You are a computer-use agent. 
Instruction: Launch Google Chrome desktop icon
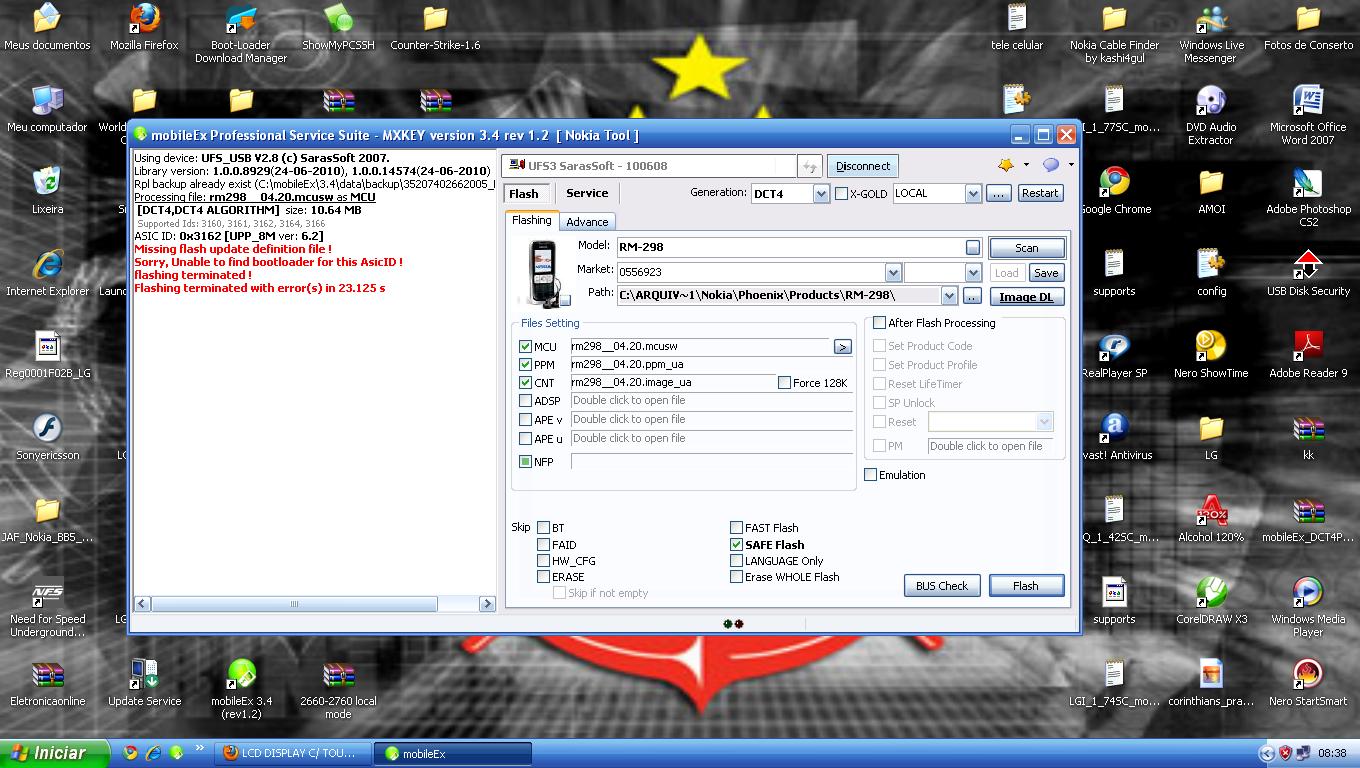[x=1114, y=182]
